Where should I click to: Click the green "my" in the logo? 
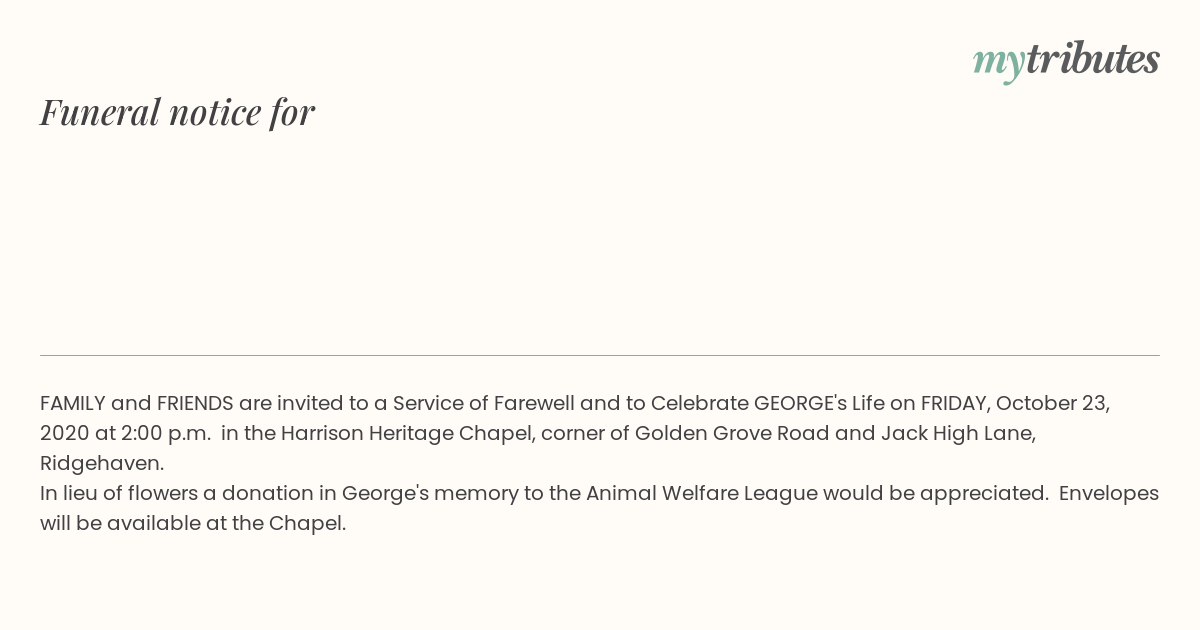click(x=998, y=63)
